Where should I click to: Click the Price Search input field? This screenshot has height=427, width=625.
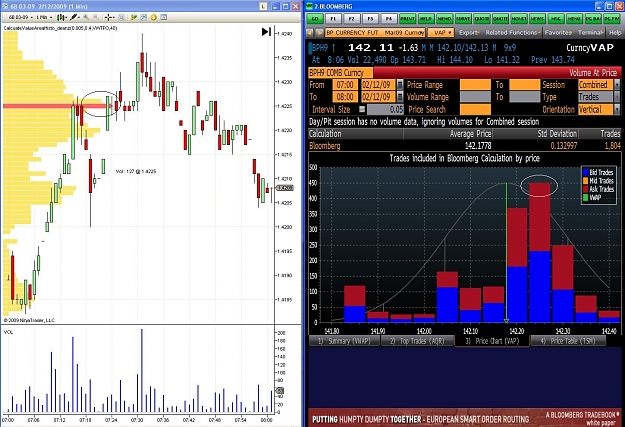tap(475, 109)
